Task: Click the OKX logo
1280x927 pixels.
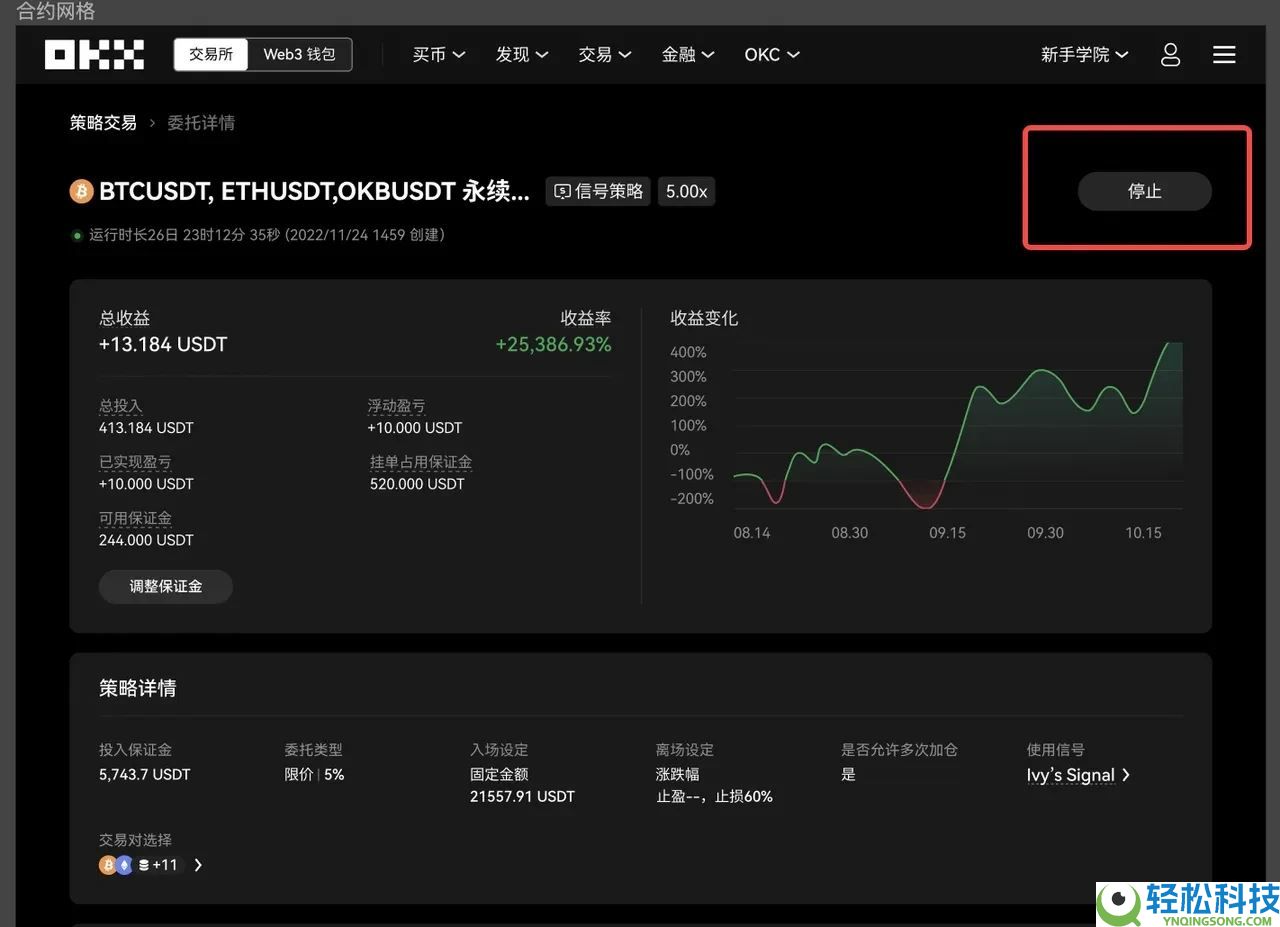Action: click(94, 54)
